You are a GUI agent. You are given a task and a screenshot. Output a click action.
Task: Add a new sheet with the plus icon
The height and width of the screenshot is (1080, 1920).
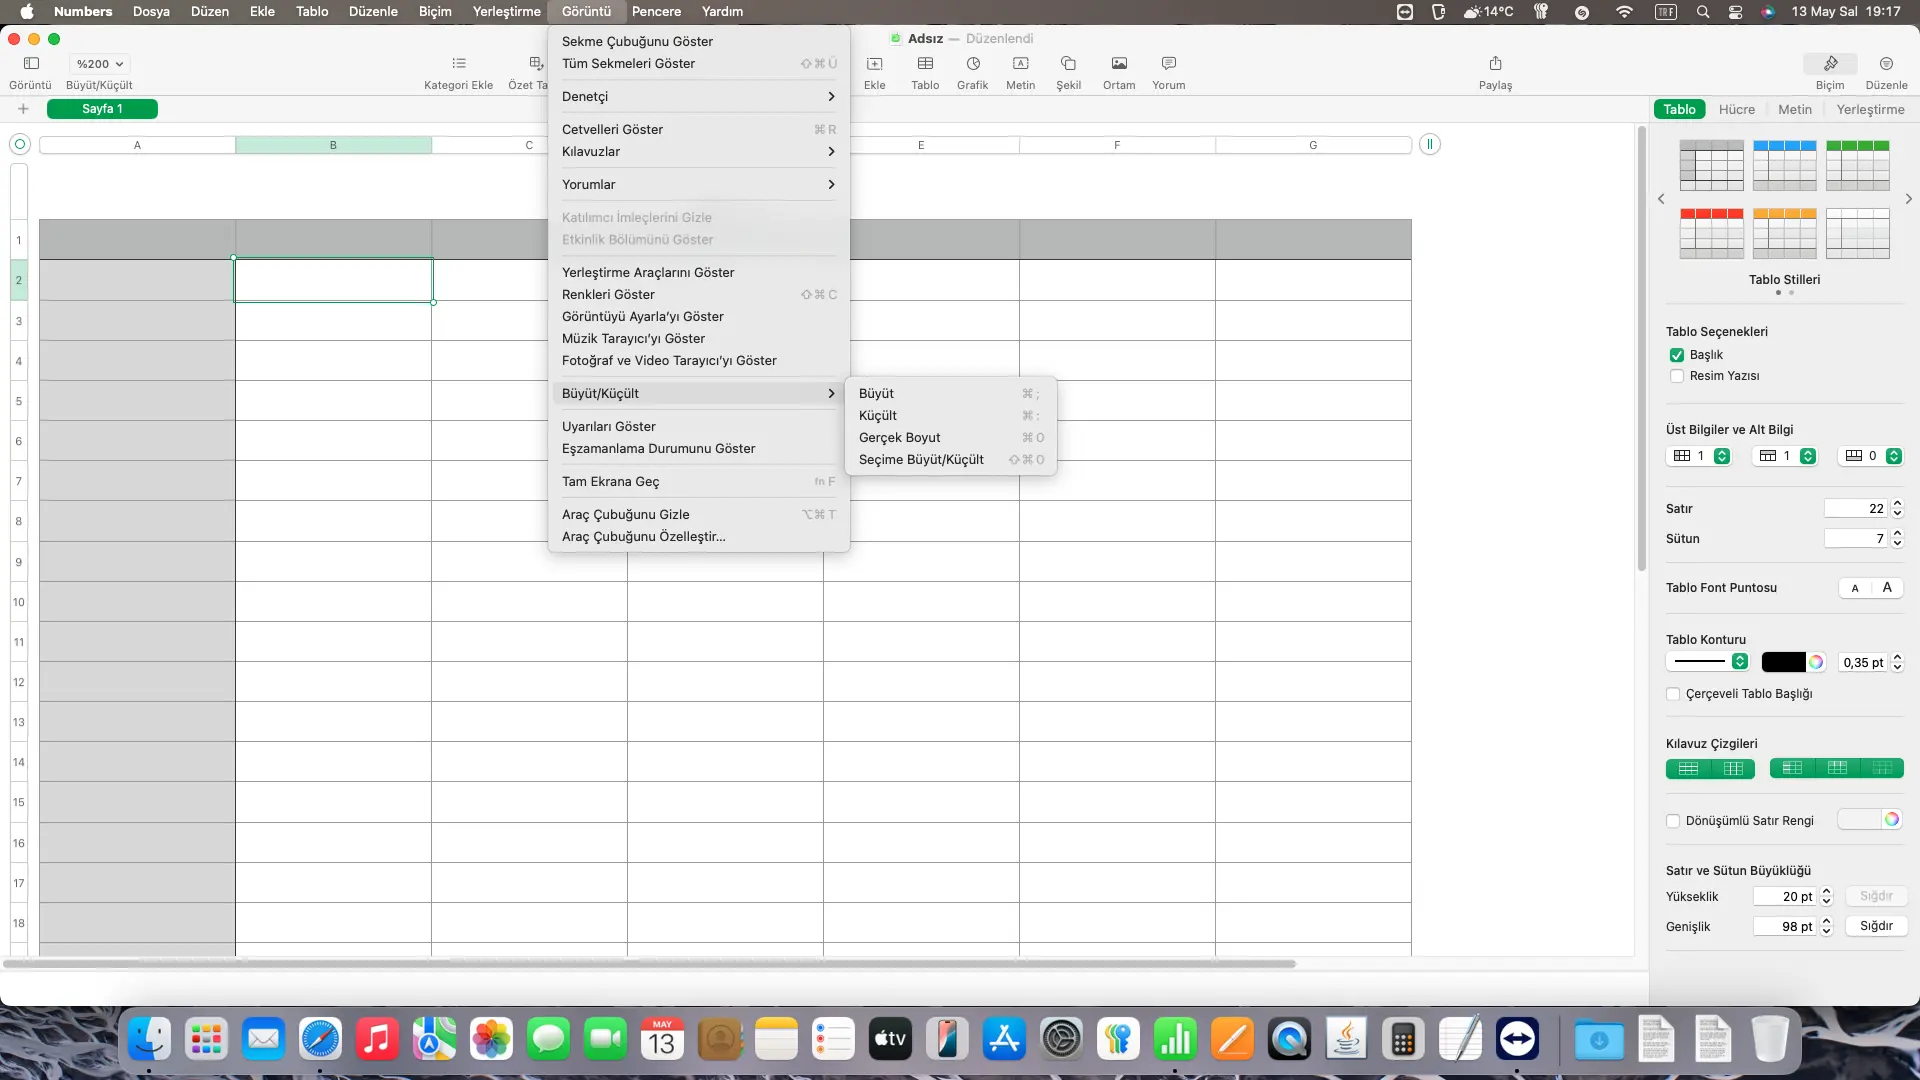[x=23, y=109]
